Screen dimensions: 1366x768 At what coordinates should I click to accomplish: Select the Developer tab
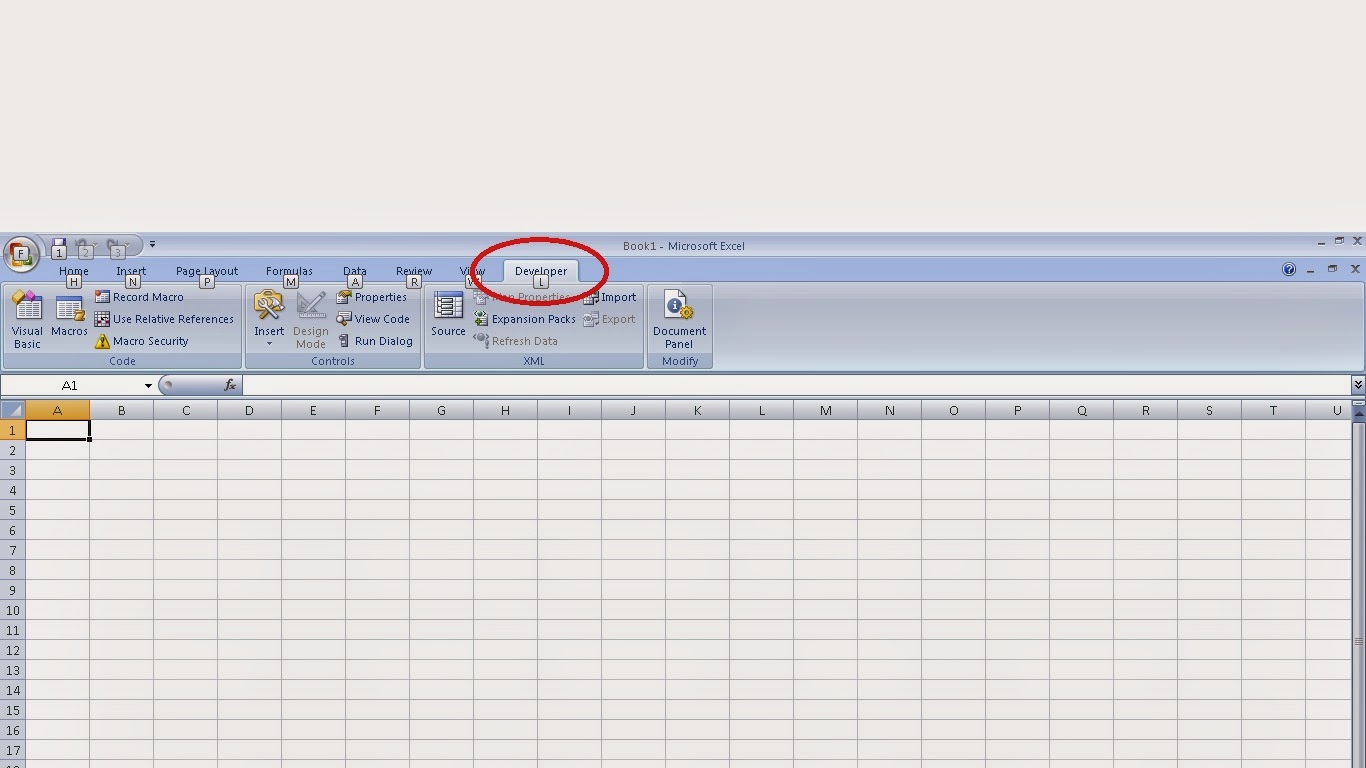(x=541, y=271)
